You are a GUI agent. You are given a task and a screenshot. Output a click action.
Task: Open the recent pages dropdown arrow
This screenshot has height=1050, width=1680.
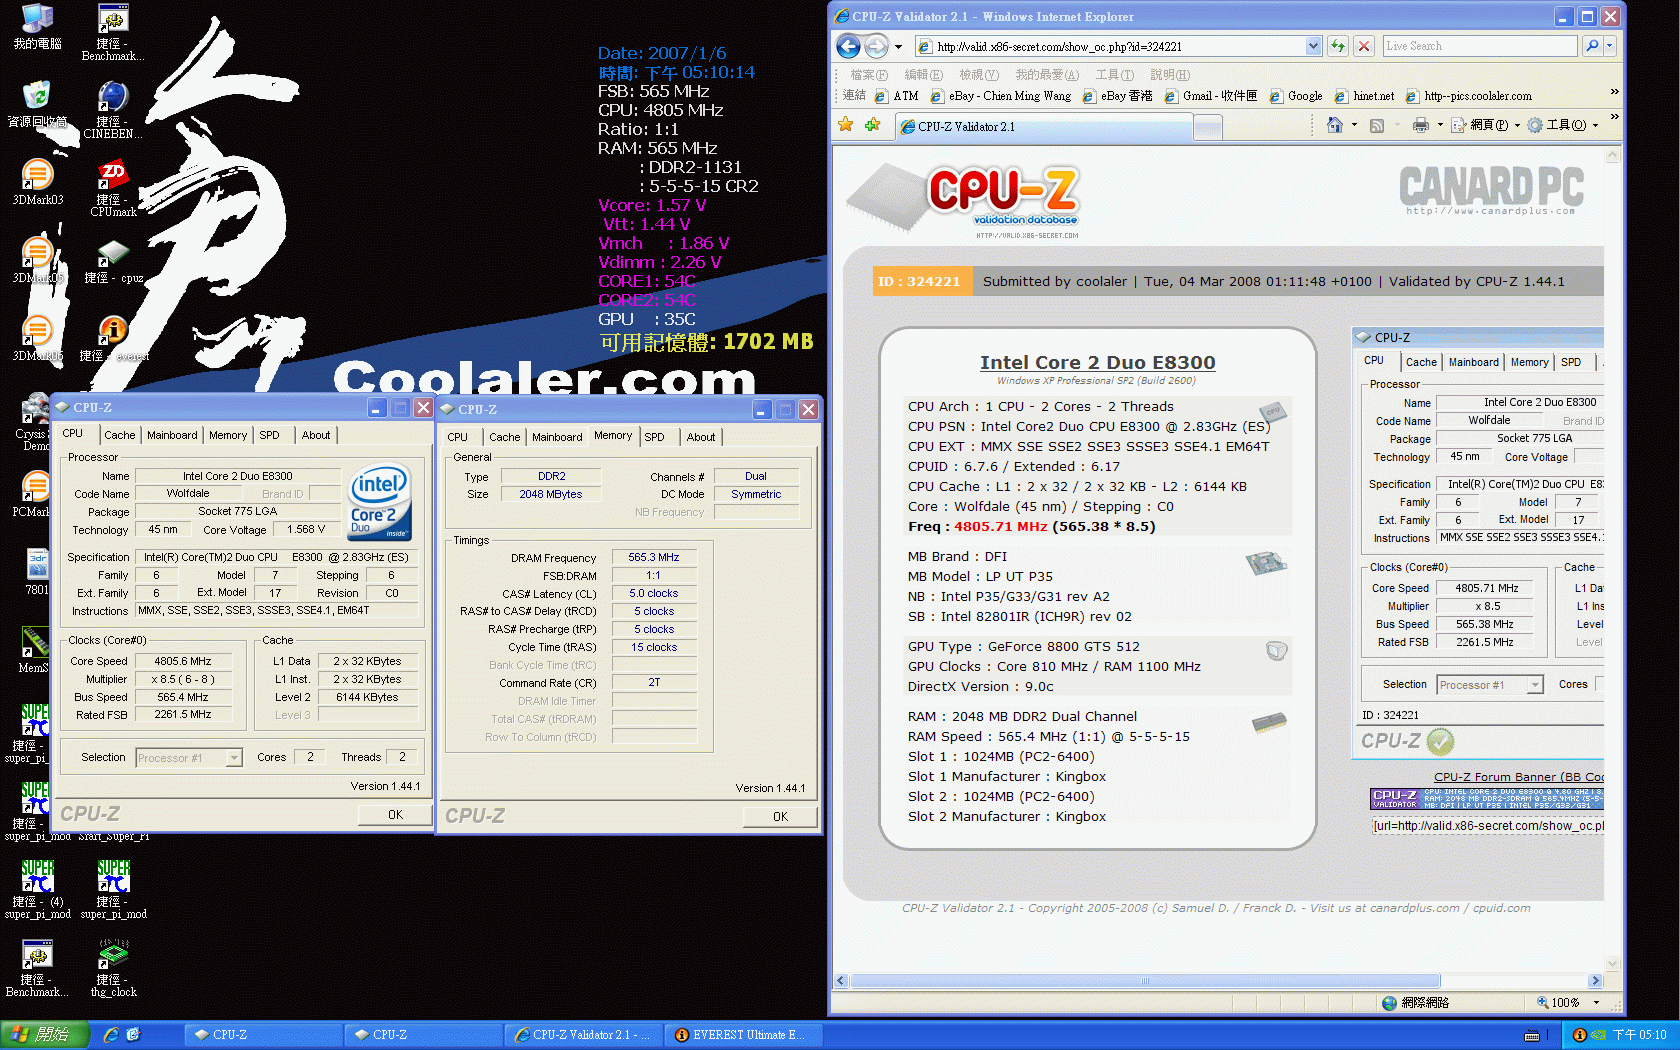(898, 46)
